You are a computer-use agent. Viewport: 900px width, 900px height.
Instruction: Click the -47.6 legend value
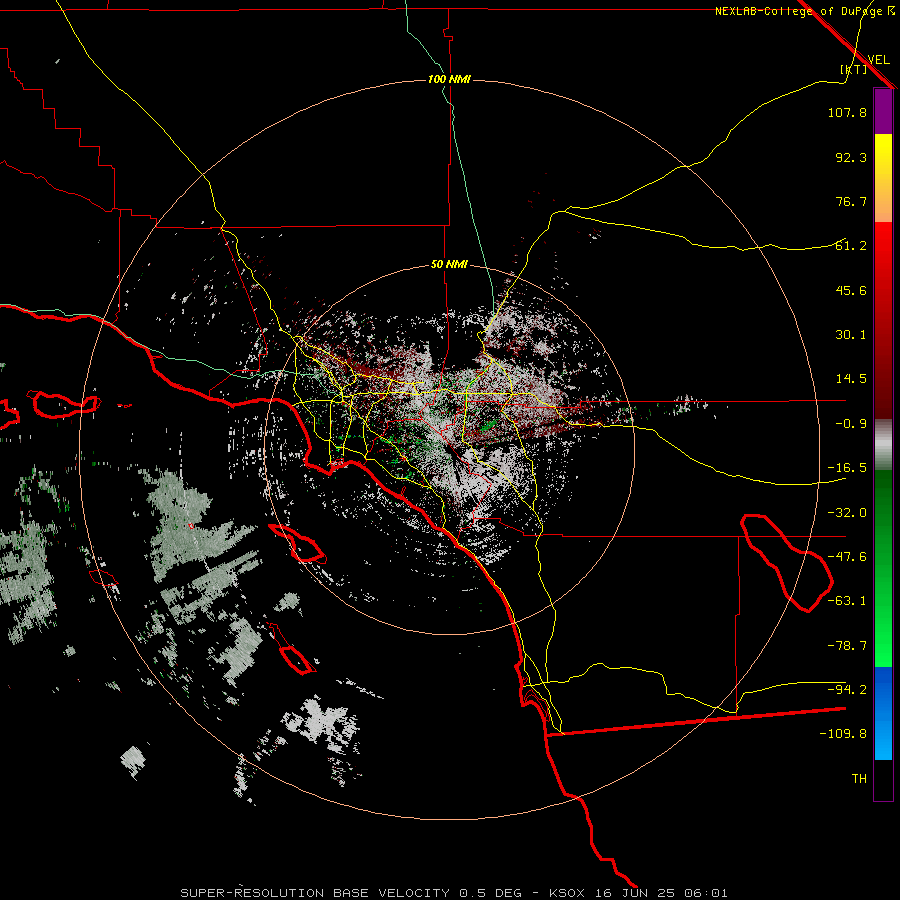847,557
